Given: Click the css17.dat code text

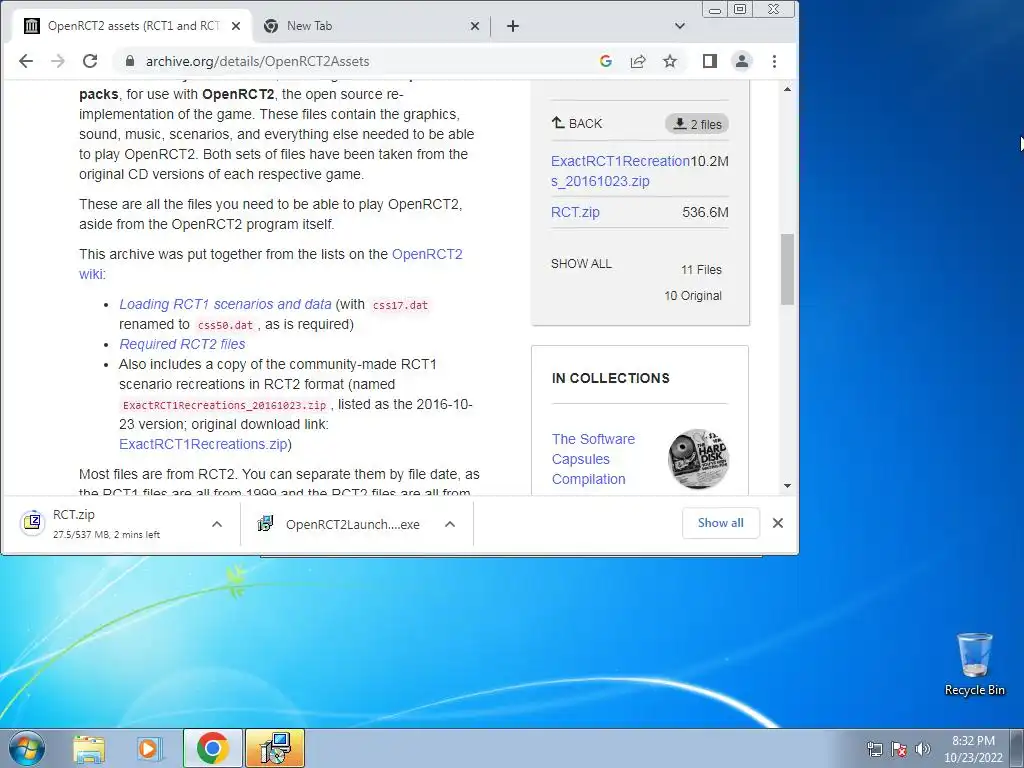Looking at the screenshot, I should [400, 305].
